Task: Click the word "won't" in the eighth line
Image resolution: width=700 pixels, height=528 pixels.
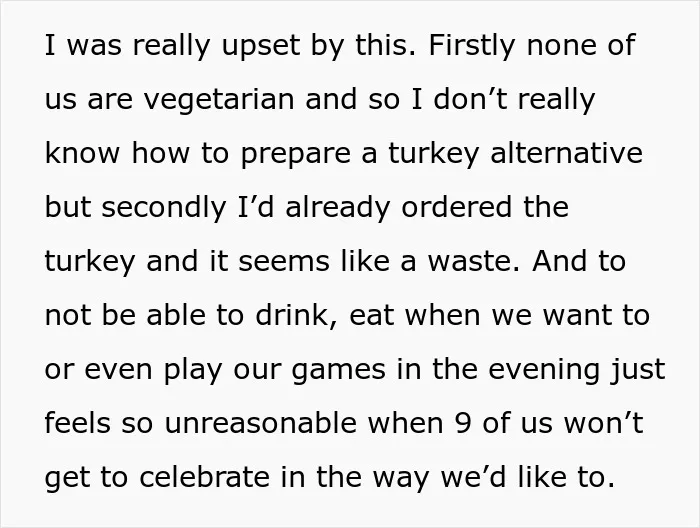Action: 603,423
